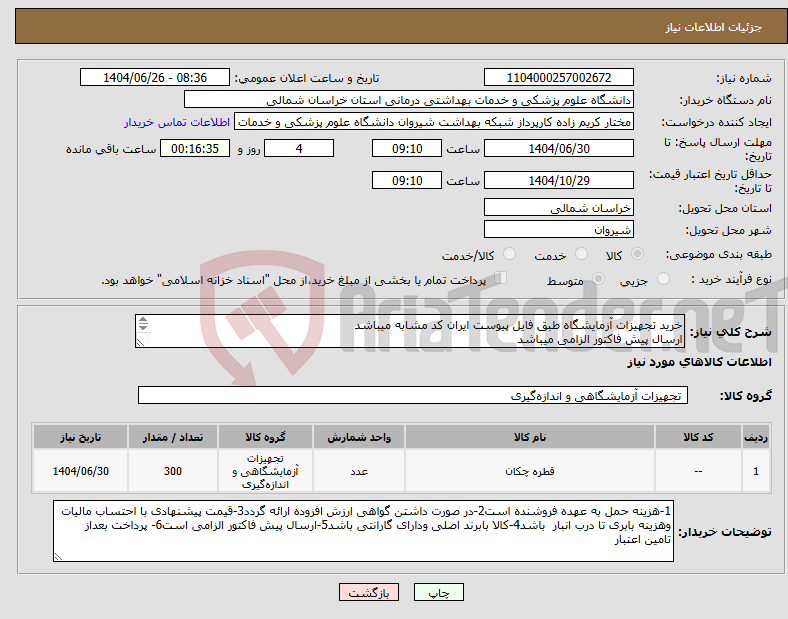Click the need date cell 1404/06/30
Image resolution: width=788 pixels, height=619 pixels.
pos(80,471)
